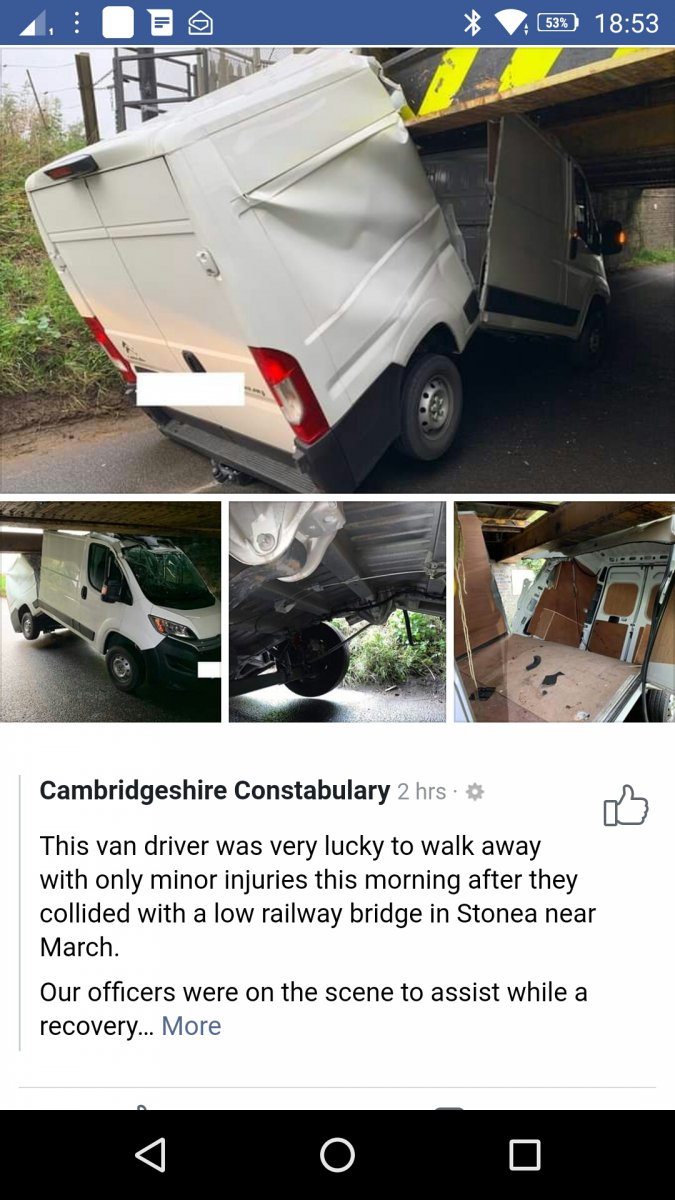Tap the Android back navigation button

[150, 1155]
